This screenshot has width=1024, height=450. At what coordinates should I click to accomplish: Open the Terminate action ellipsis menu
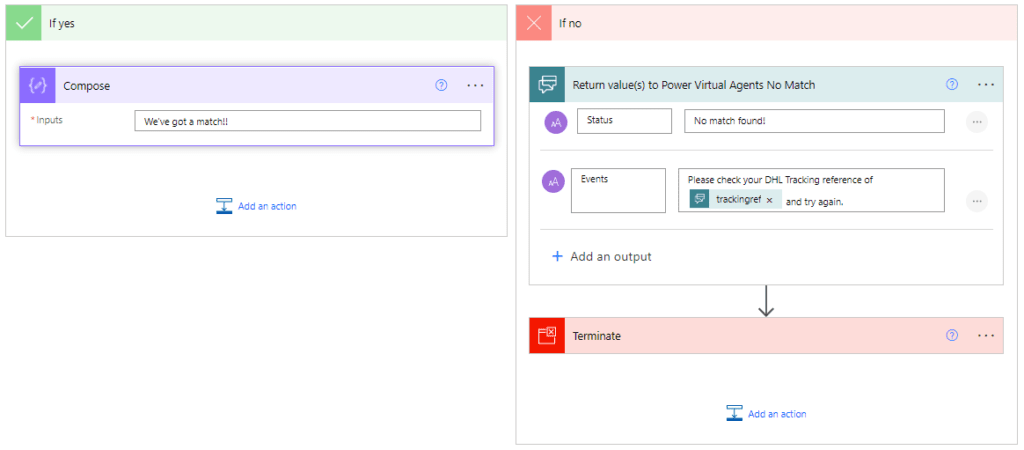986,336
